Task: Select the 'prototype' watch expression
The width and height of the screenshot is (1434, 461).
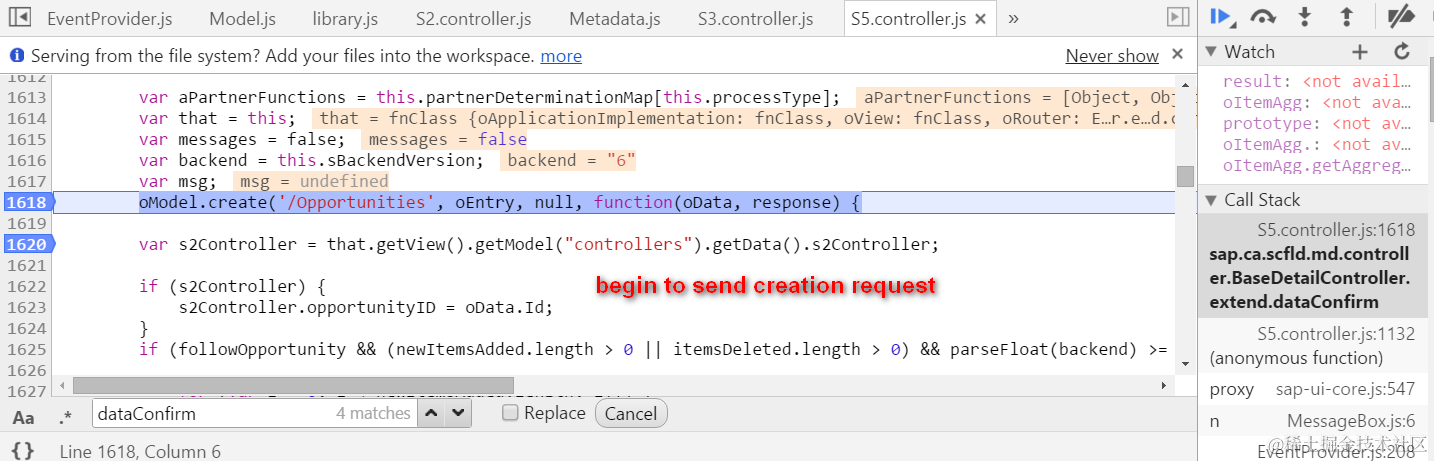Action: 1316,124
